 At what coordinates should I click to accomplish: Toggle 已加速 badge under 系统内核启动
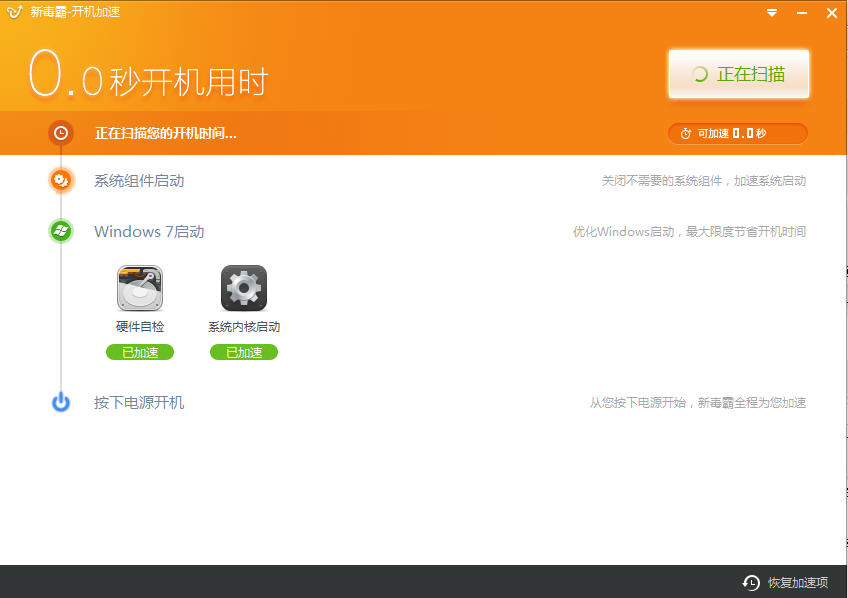(x=244, y=352)
